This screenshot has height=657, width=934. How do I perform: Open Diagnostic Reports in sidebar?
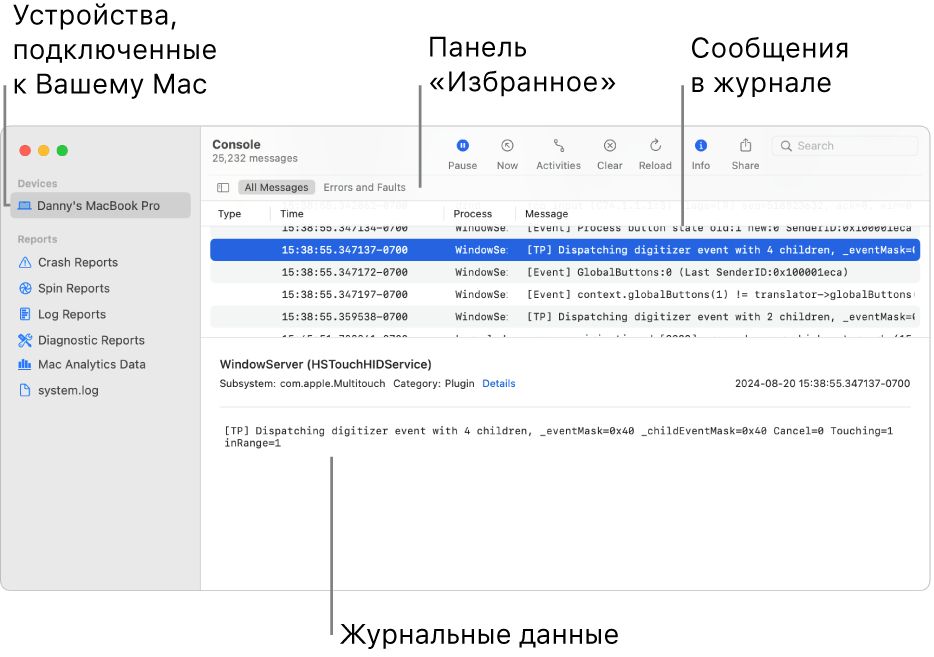point(91,340)
